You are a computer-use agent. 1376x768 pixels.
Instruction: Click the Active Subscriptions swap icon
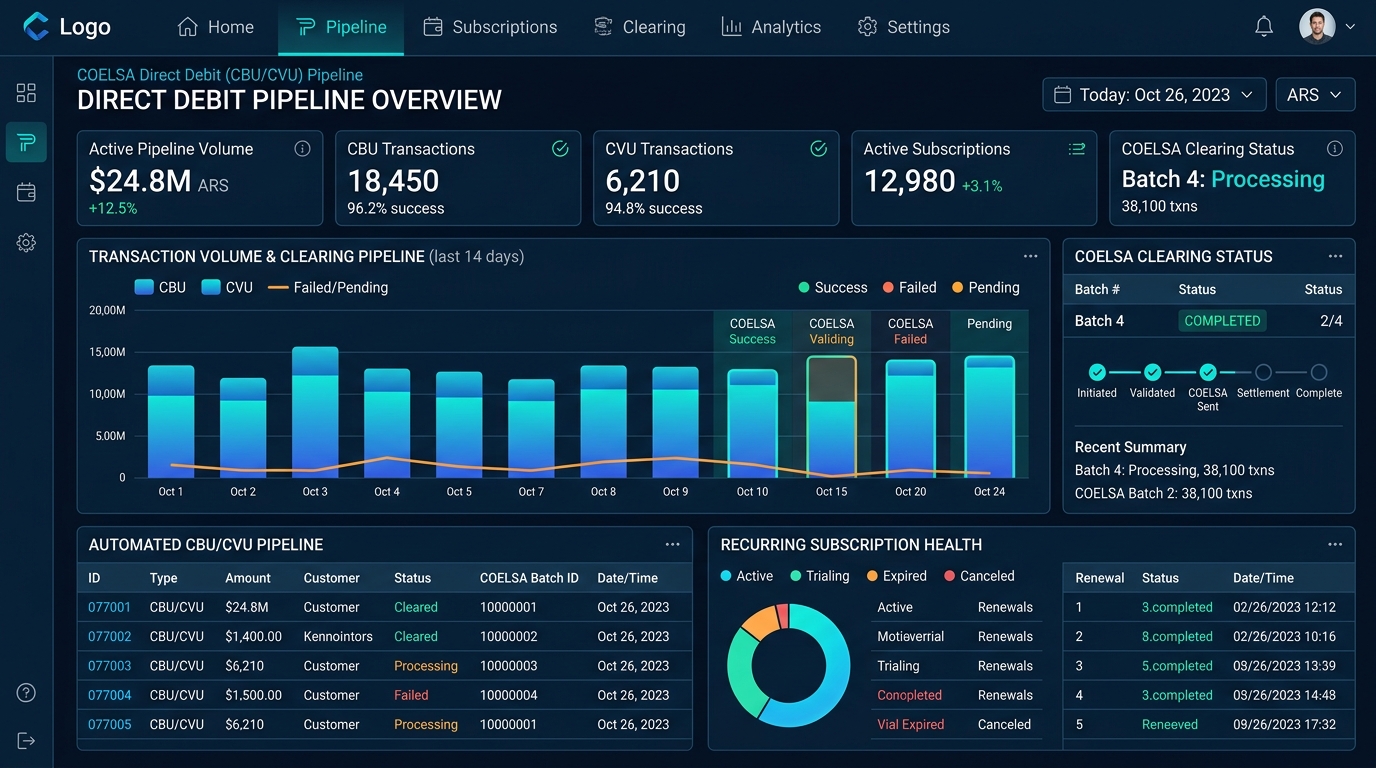[x=1077, y=149]
